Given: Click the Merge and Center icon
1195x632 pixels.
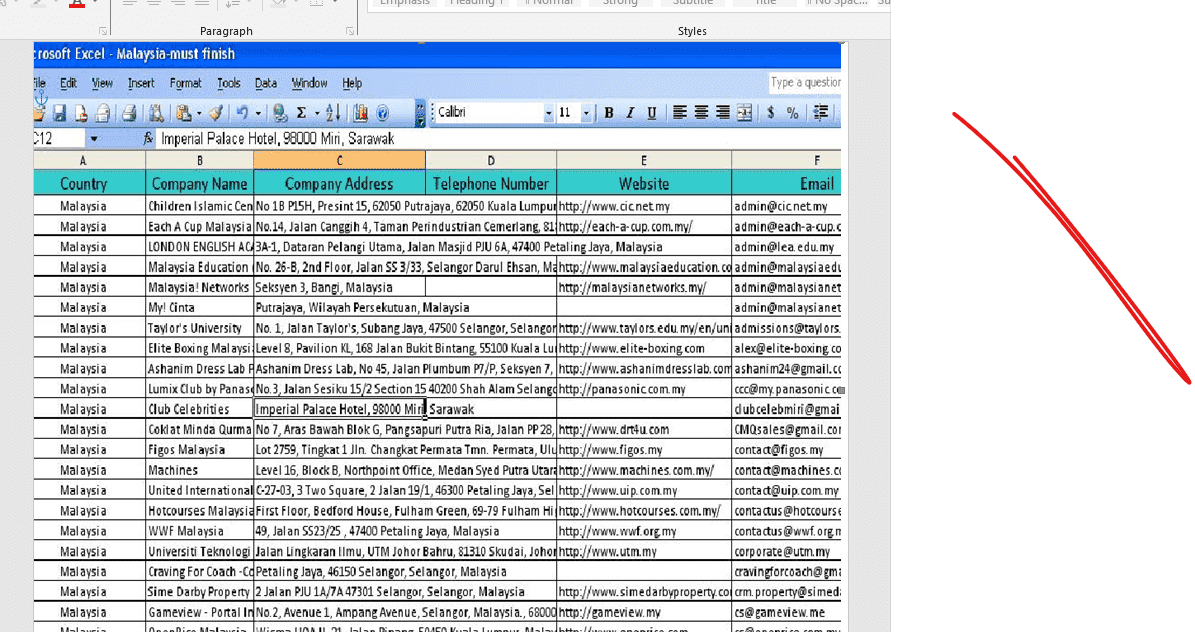Looking at the screenshot, I should click(x=744, y=113).
